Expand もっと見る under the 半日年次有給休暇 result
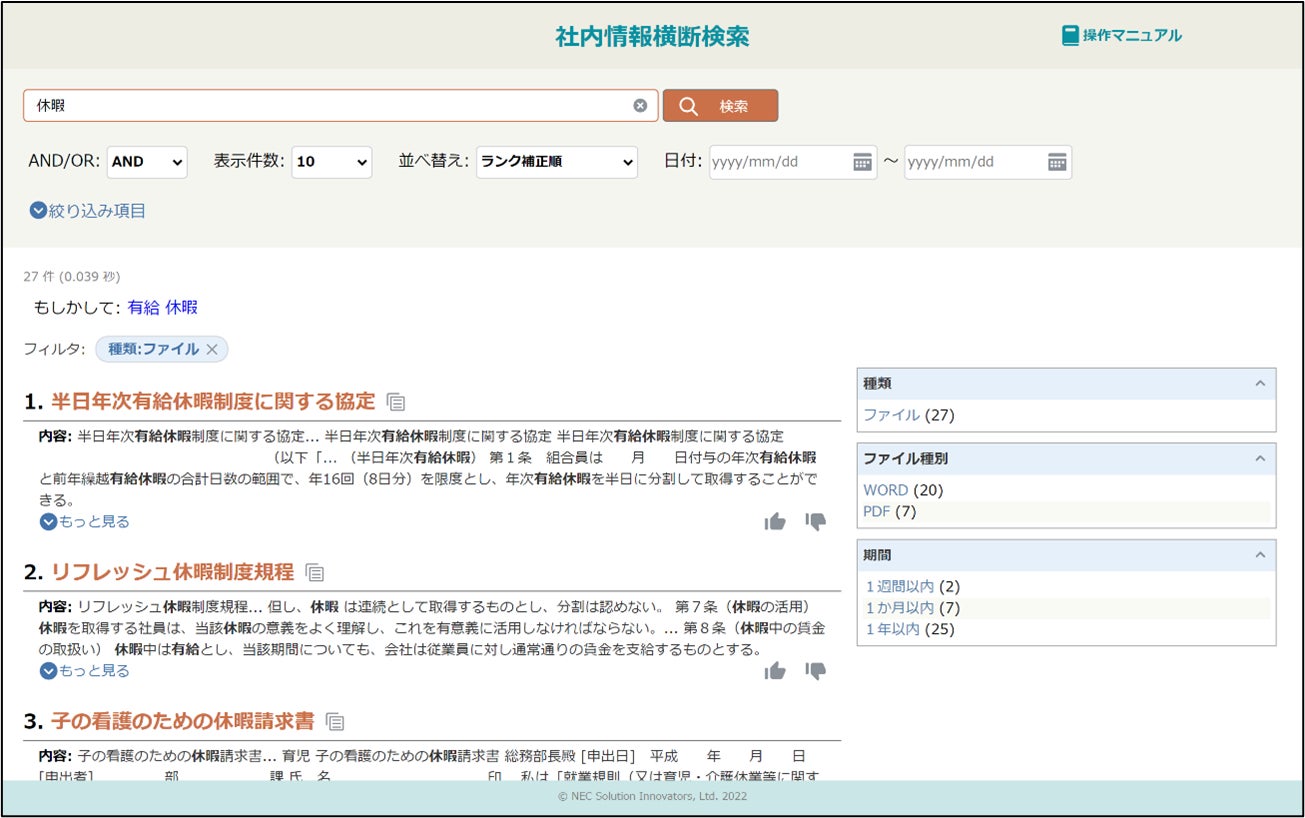Image resolution: width=1305 pixels, height=818 pixels. [85, 522]
